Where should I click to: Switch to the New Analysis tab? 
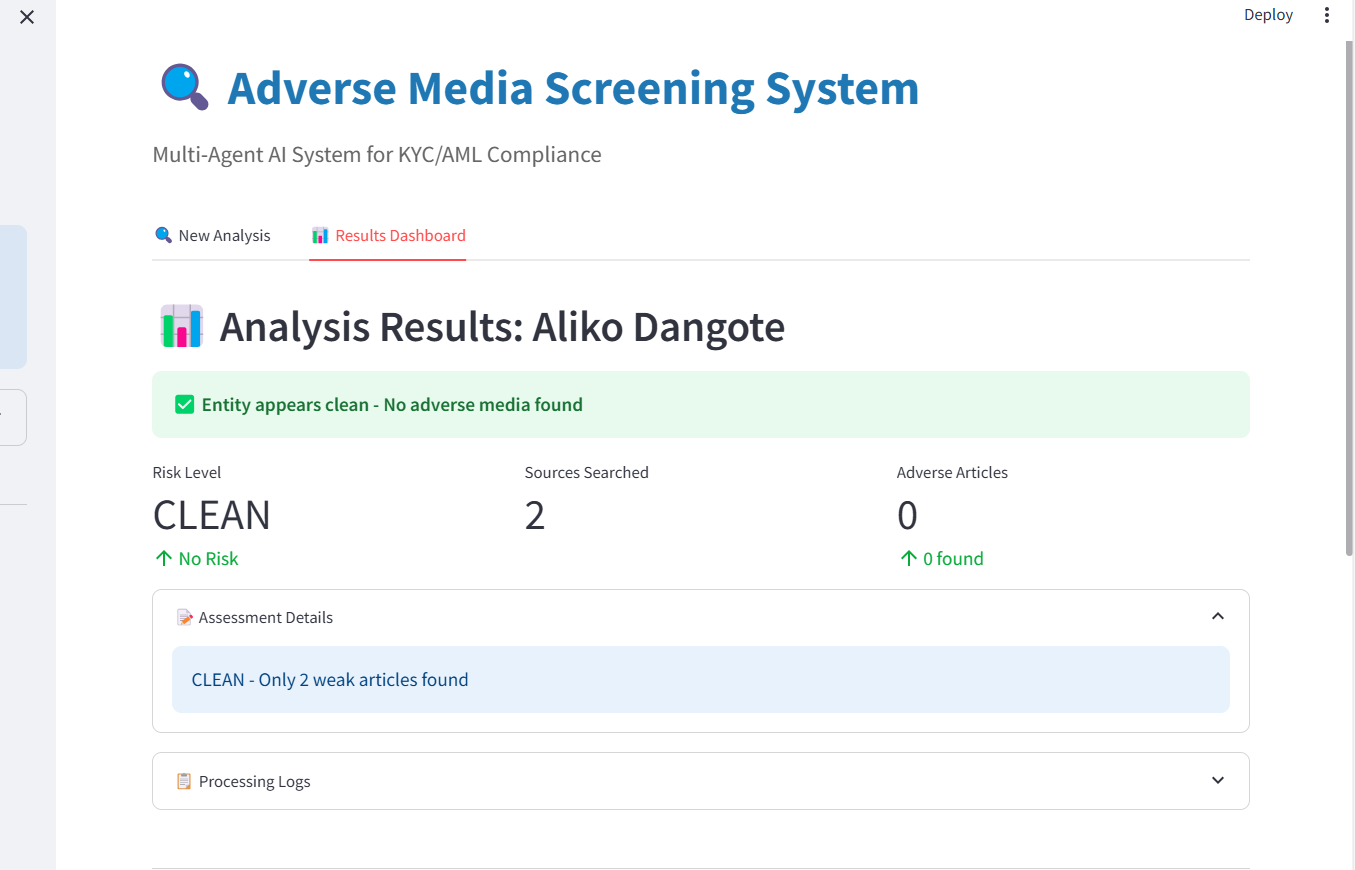pos(212,236)
